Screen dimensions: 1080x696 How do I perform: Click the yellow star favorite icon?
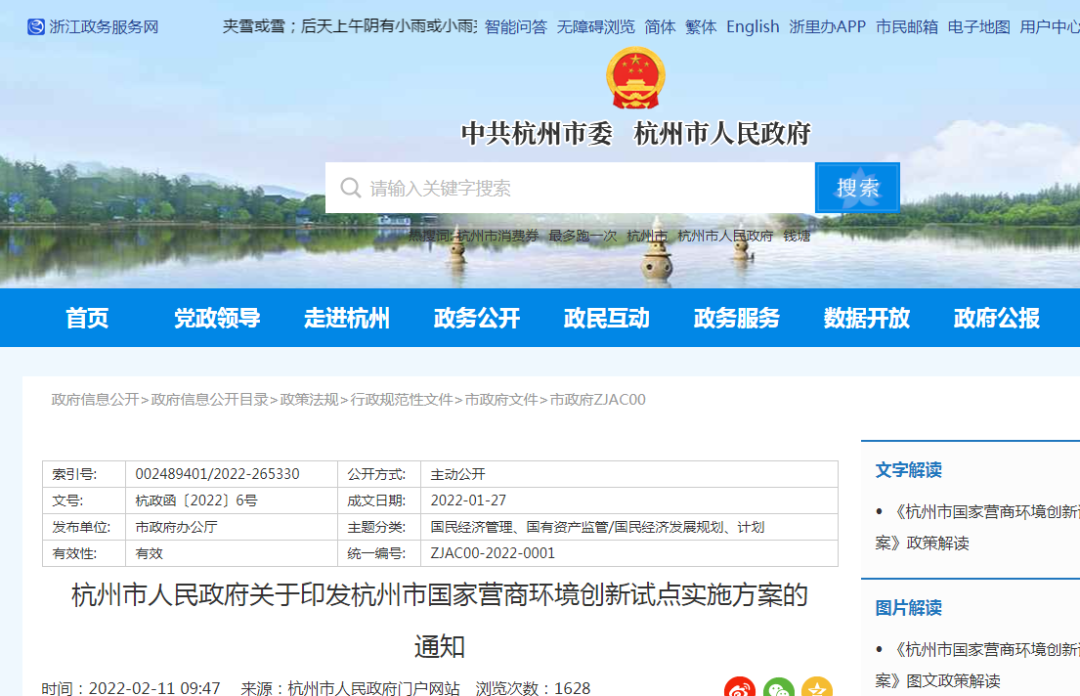click(x=817, y=687)
